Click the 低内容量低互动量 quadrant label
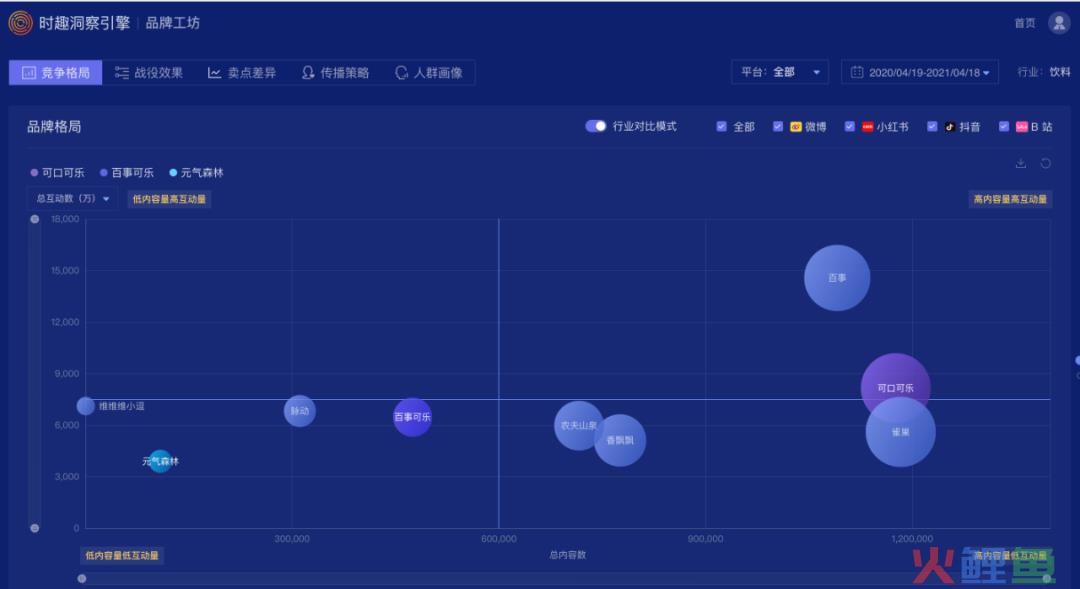 (122, 555)
